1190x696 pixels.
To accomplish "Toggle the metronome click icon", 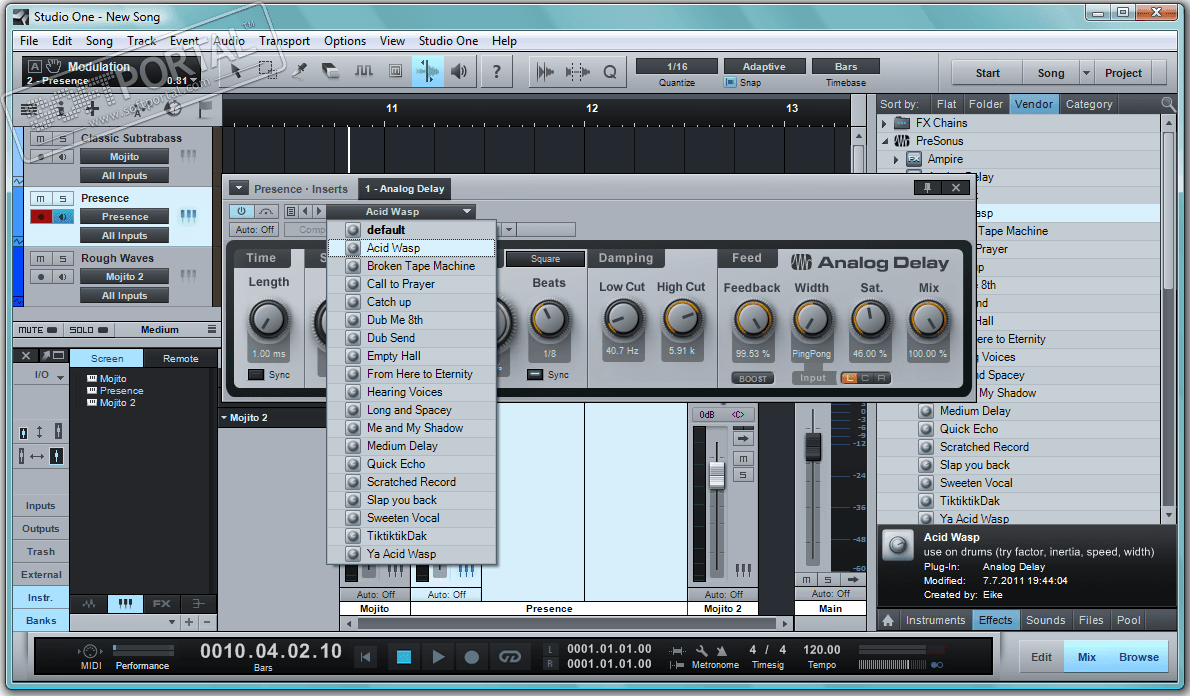I will [x=721, y=650].
